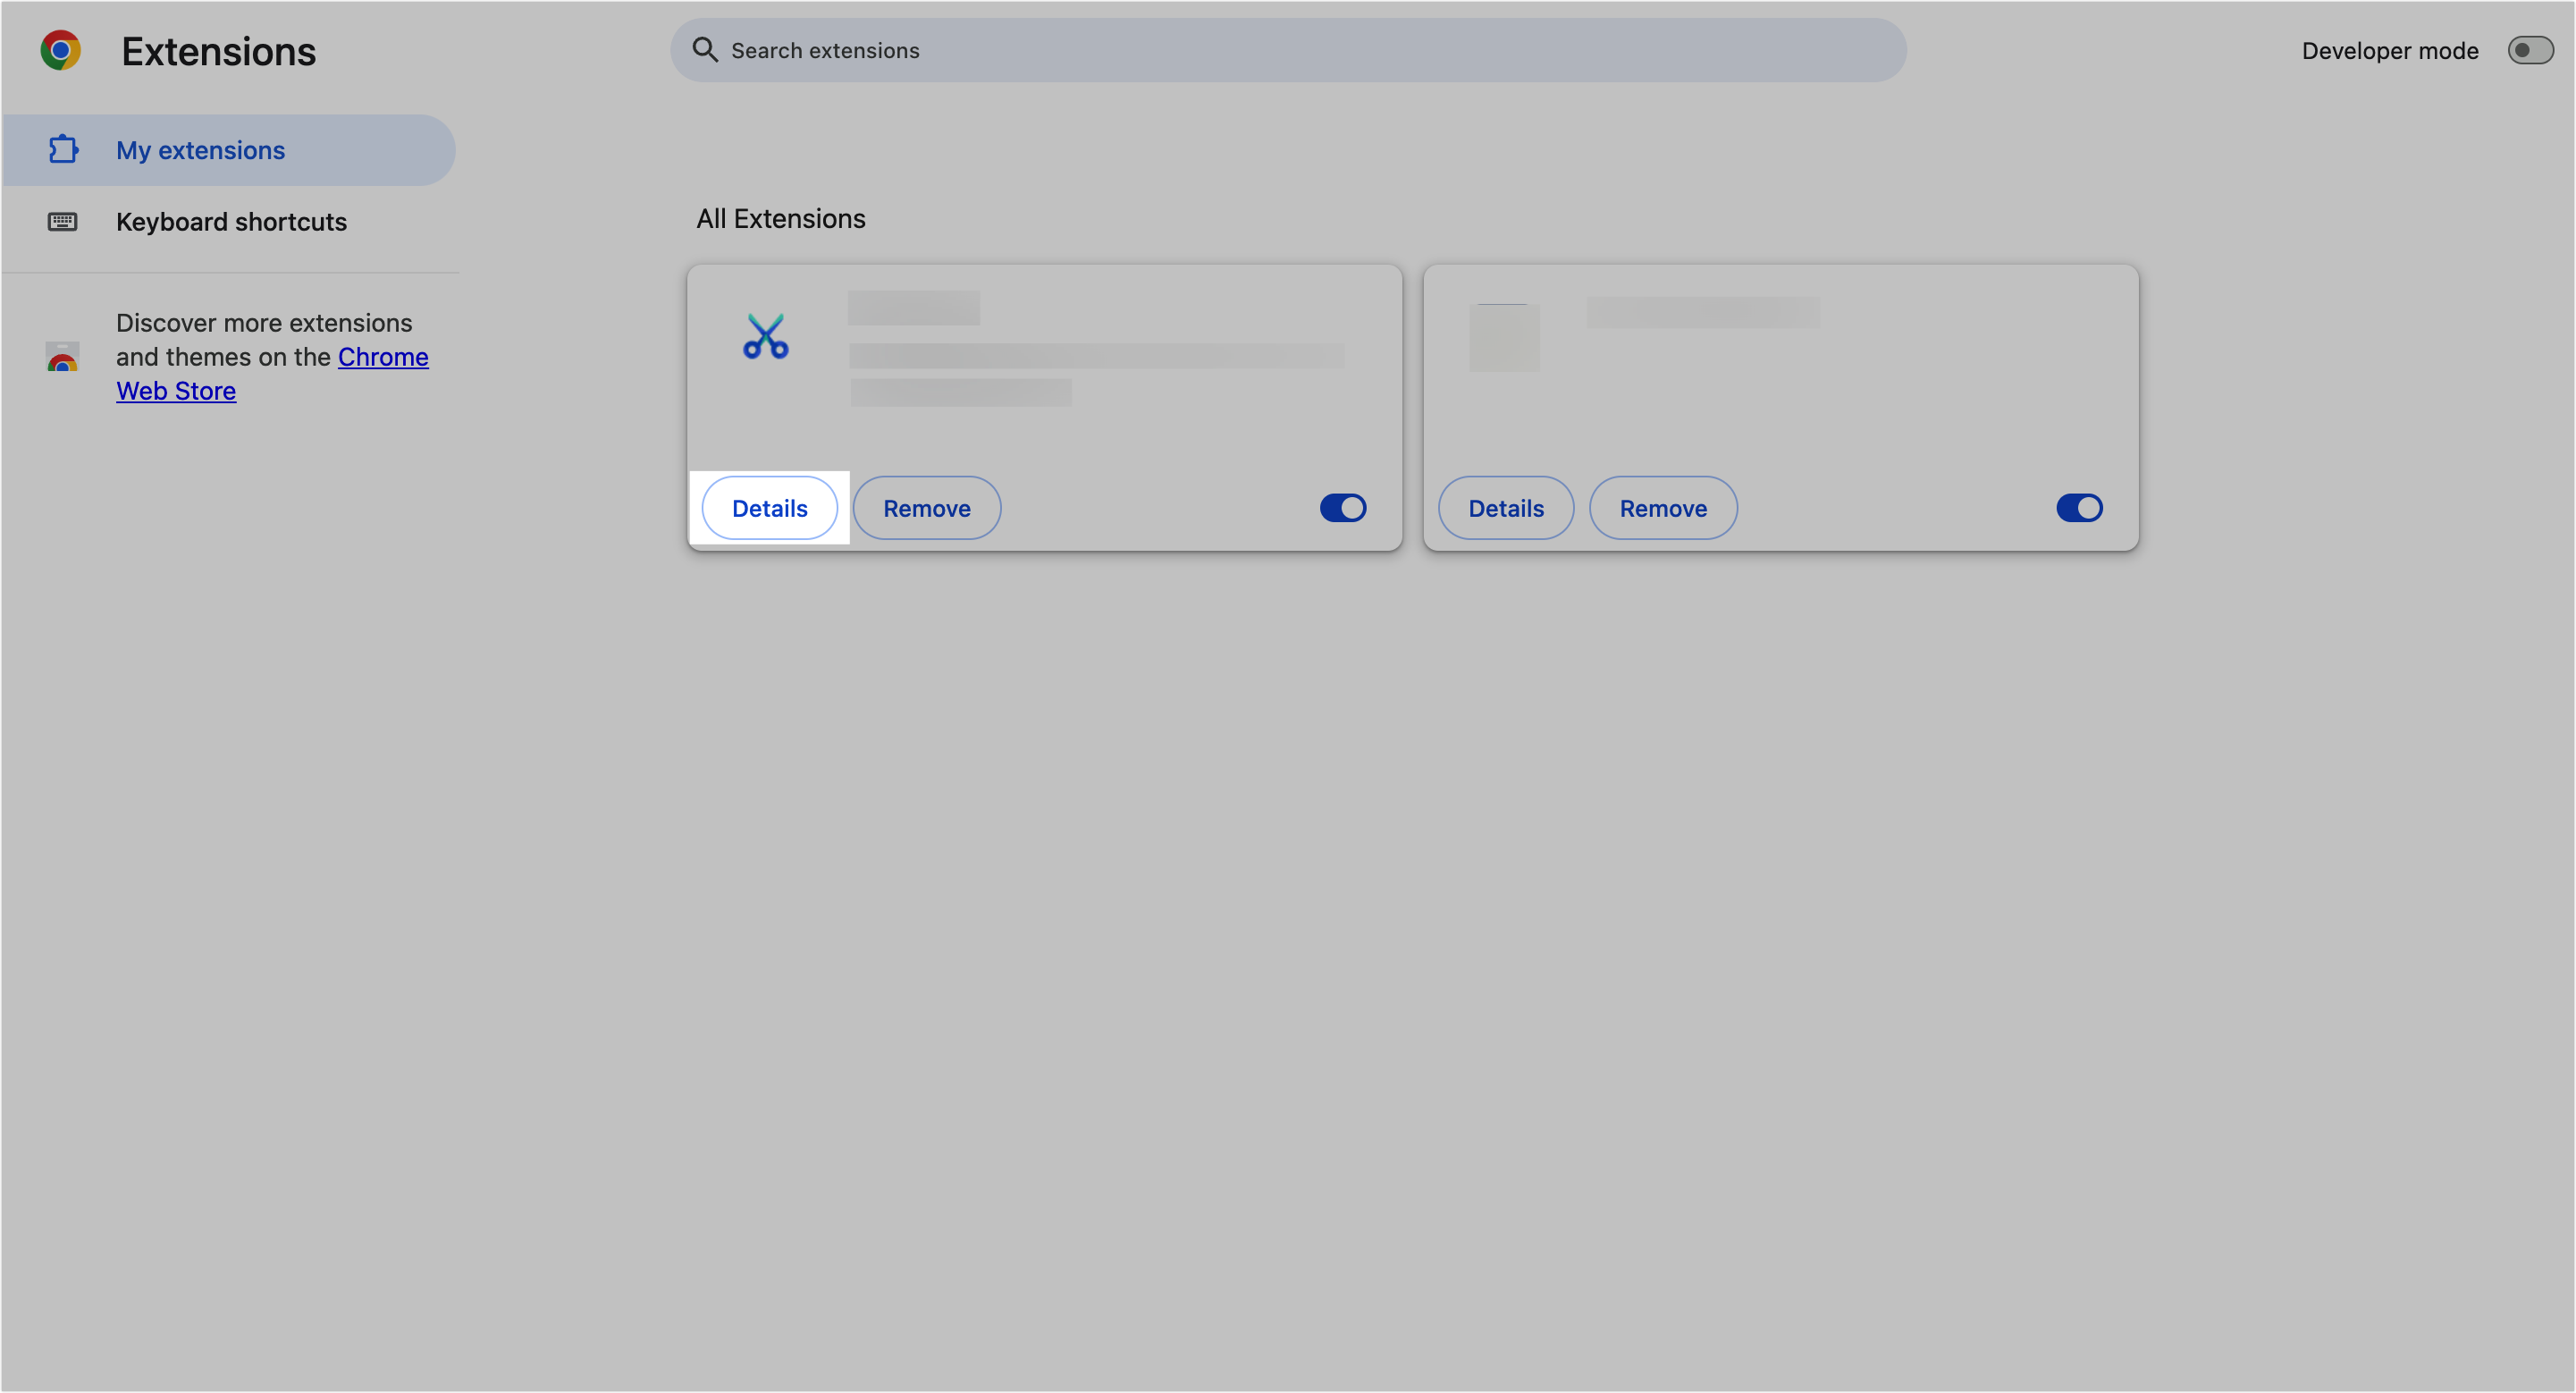
Task: Disable the scissors extension with its switch
Action: click(1343, 507)
